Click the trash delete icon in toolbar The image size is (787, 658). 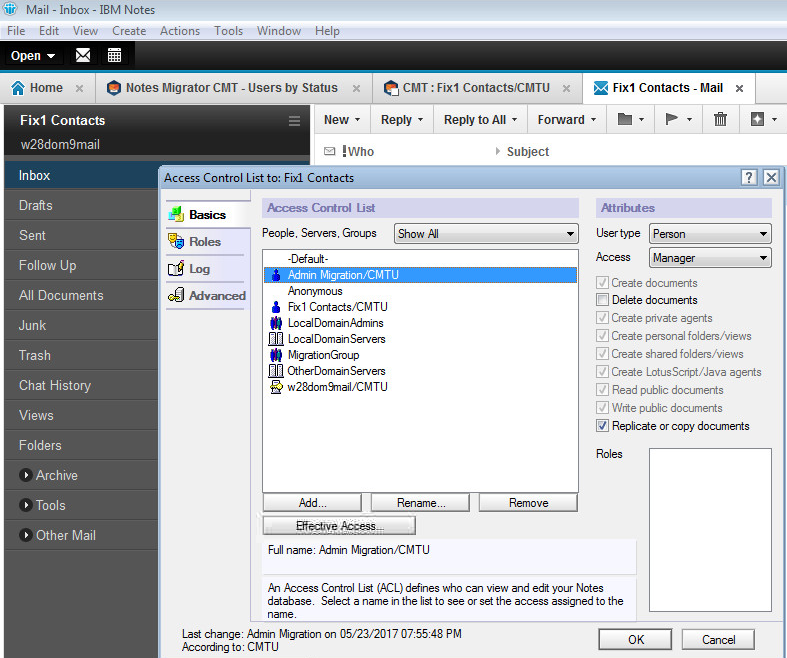pos(720,119)
